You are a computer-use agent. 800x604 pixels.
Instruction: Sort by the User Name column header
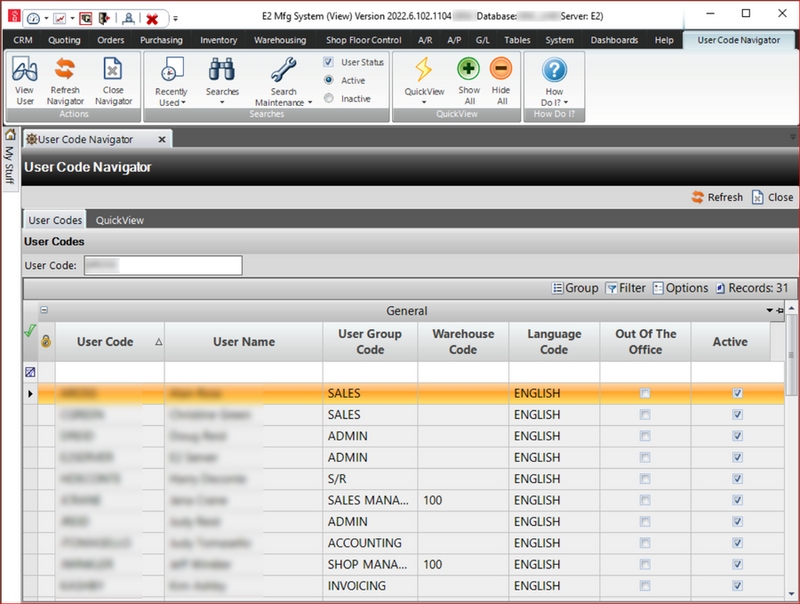[x=244, y=342]
